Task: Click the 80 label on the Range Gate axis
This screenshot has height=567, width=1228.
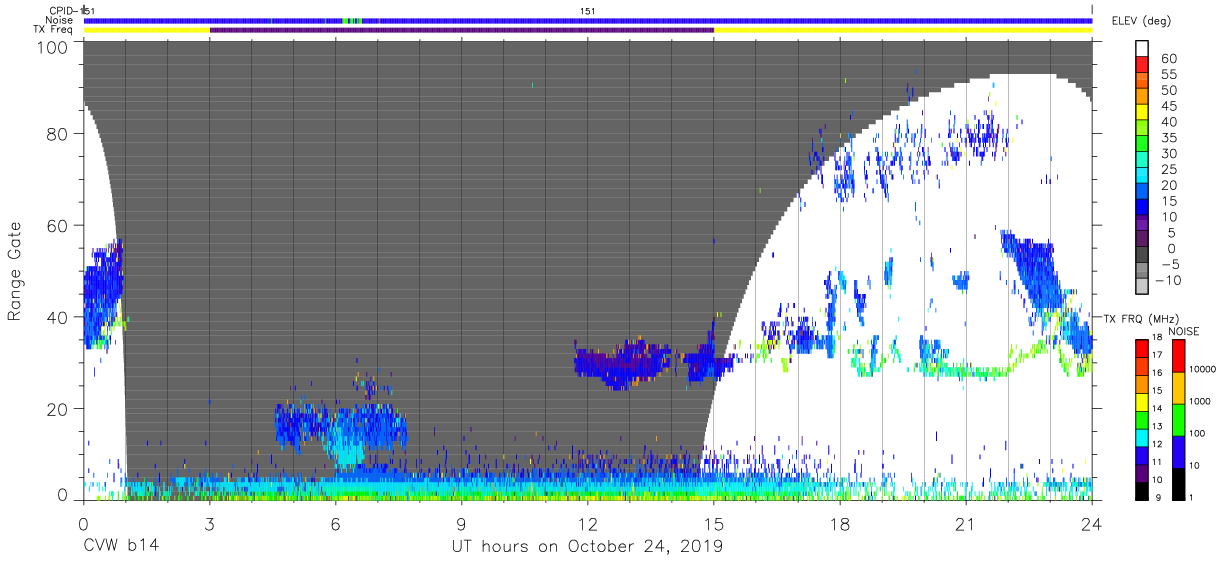Action: 58,134
